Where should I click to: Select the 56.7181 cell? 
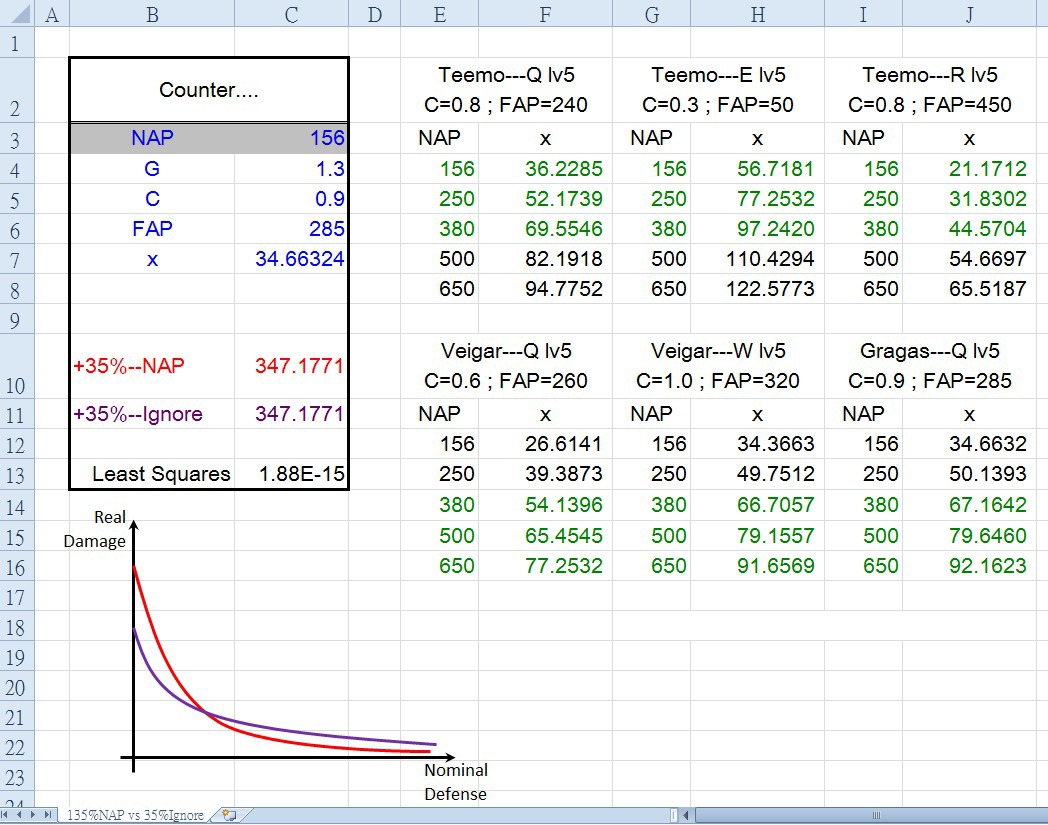757,168
